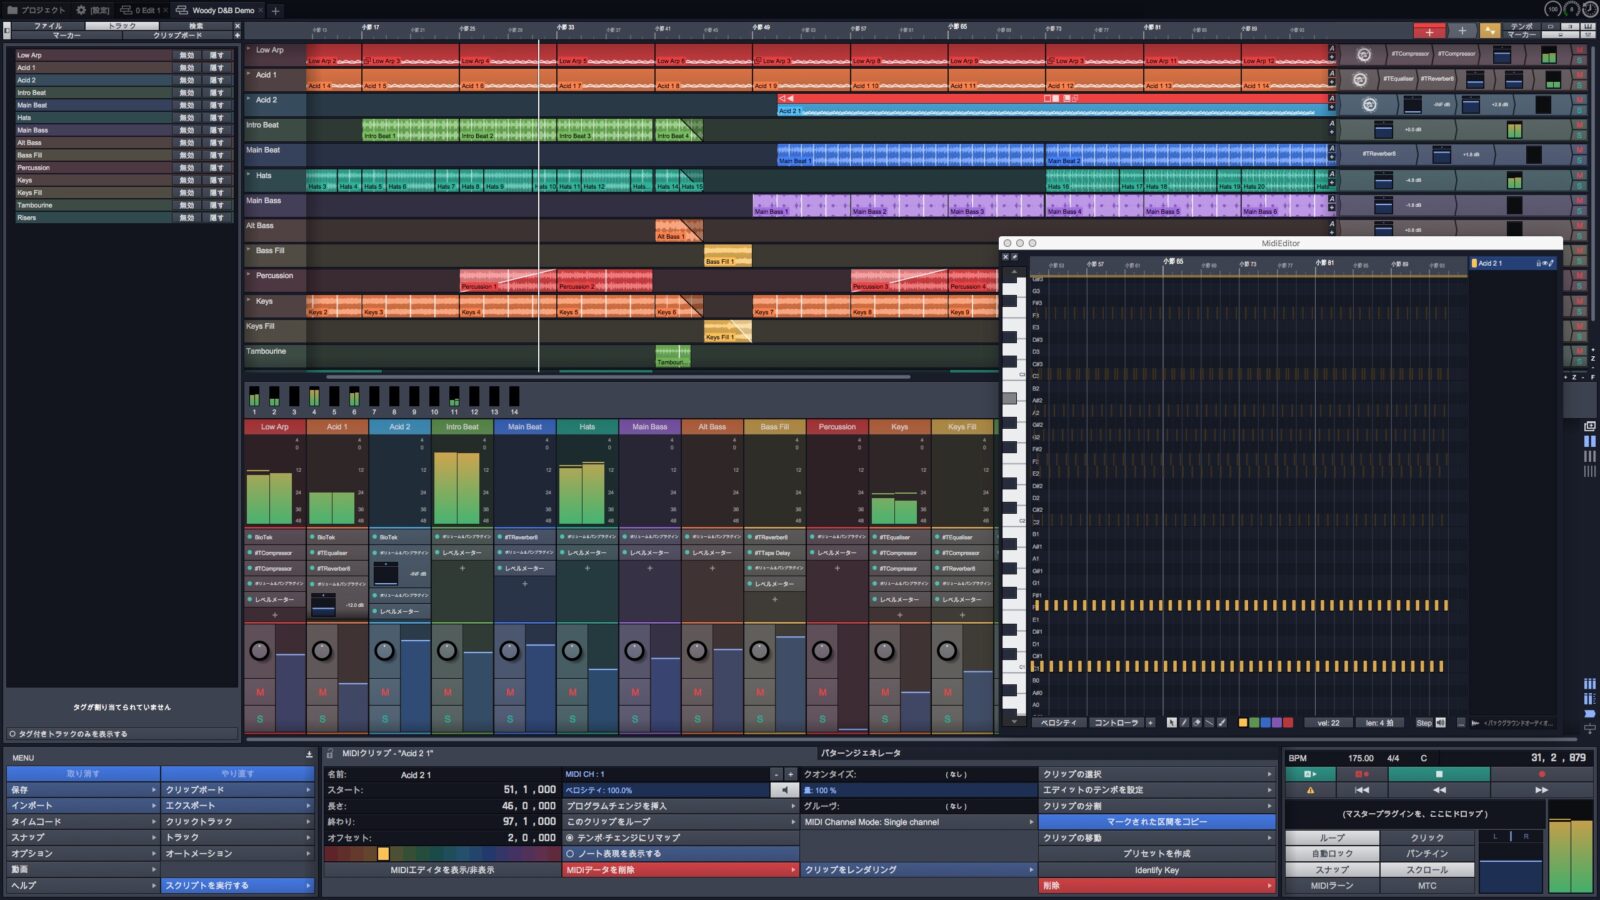Screen dimensions: 1600x900
Task: Open the vel: 22 velocity dropdown
Action: click(1328, 724)
